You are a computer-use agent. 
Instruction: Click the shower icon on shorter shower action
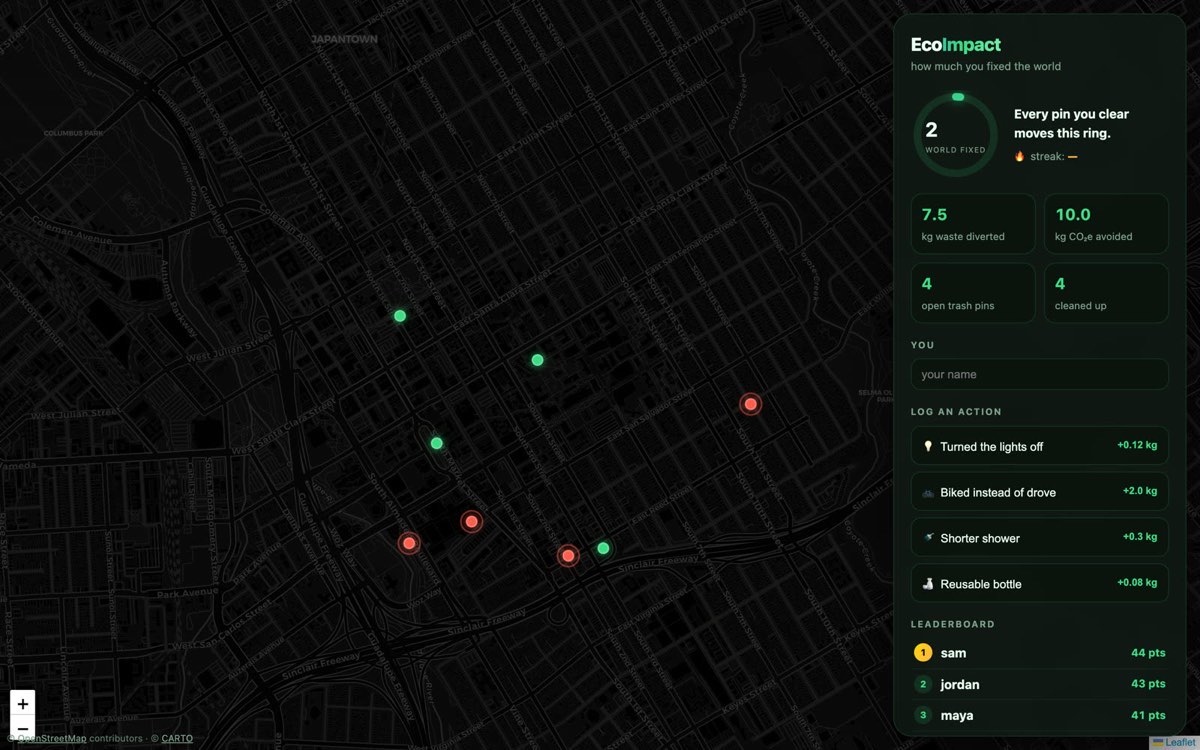pos(928,538)
